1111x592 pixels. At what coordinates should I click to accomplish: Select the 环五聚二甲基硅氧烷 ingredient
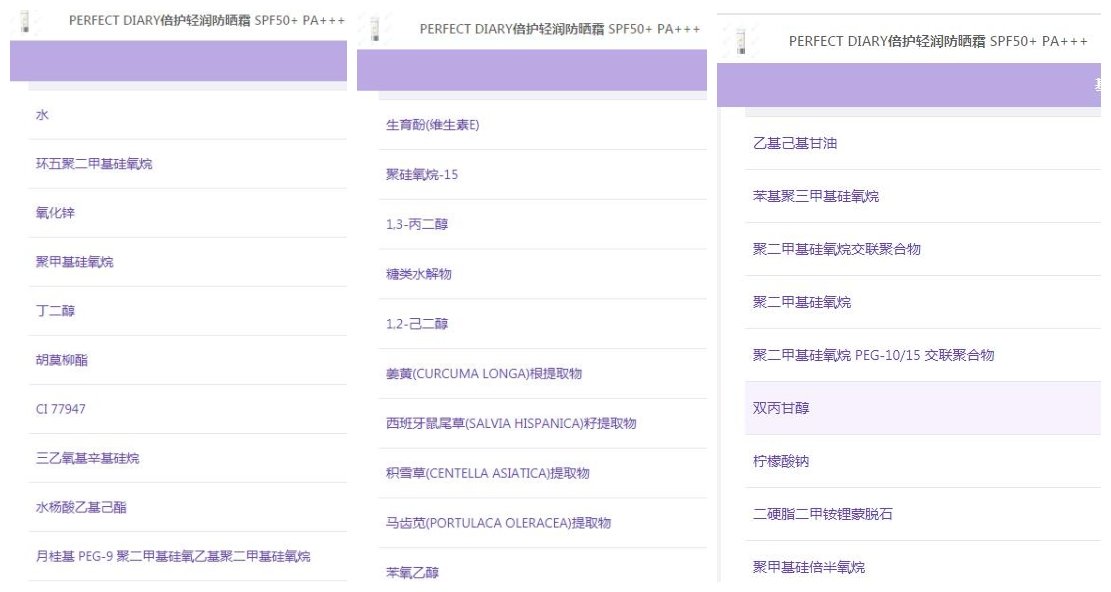pyautogui.click(x=94, y=164)
